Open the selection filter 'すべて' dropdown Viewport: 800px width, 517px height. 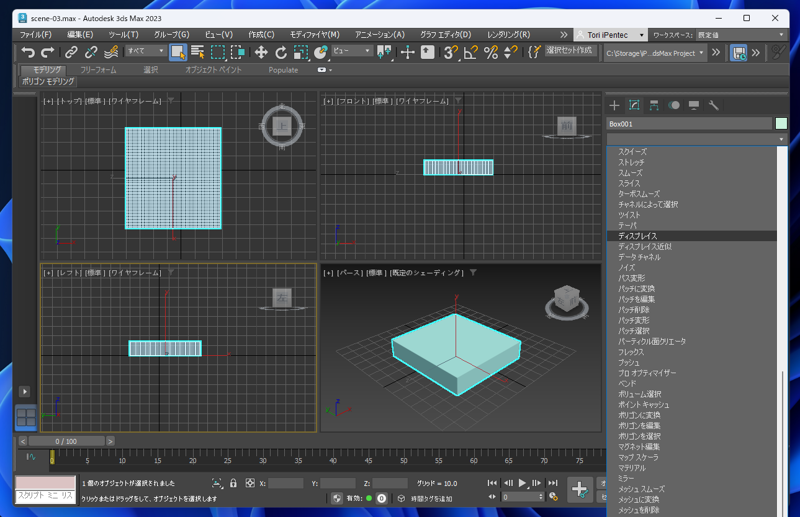pos(145,51)
